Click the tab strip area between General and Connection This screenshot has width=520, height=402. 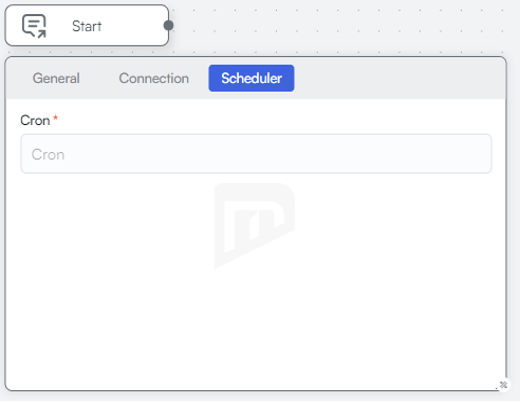[99, 78]
